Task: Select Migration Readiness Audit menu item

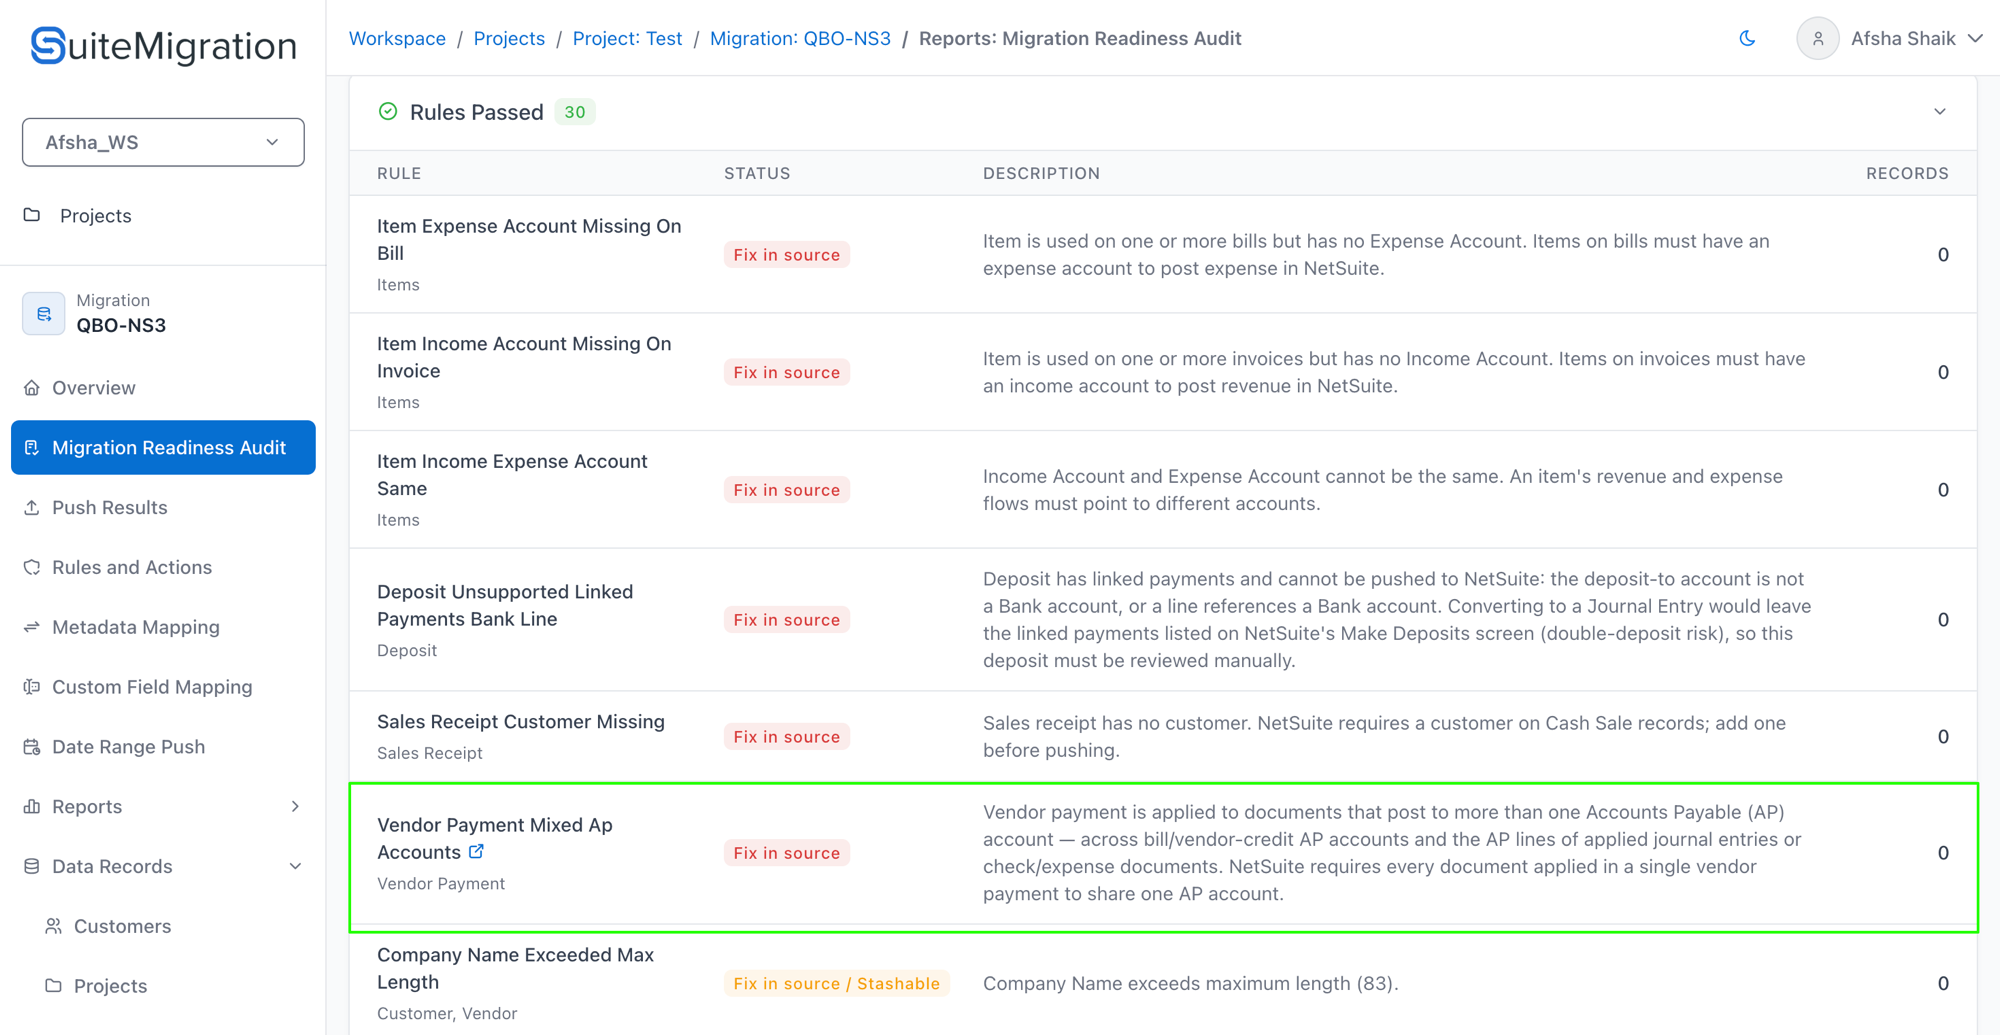Action: [x=163, y=447]
